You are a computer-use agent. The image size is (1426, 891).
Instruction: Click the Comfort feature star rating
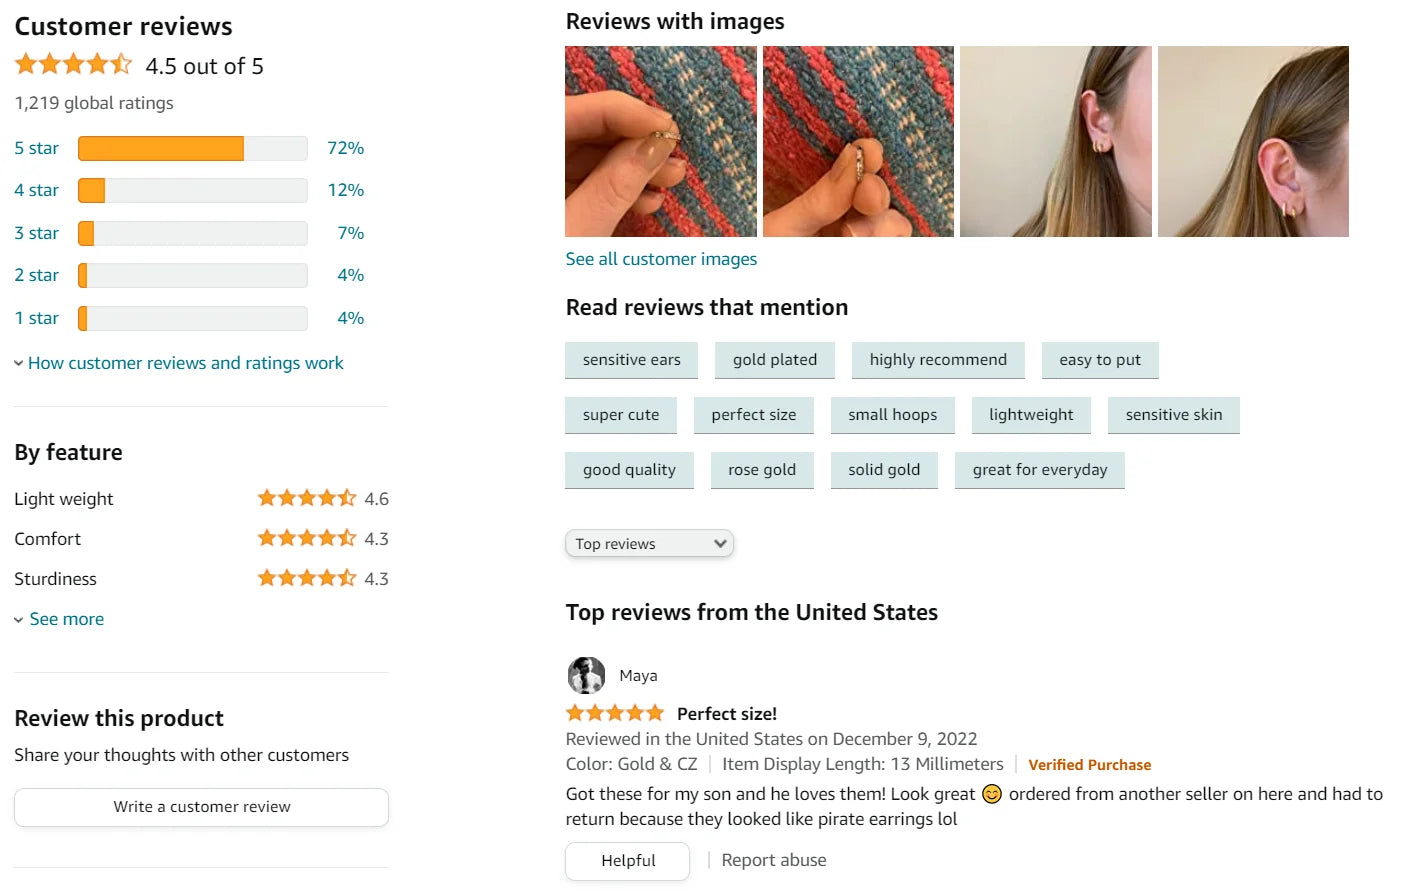[x=306, y=538]
